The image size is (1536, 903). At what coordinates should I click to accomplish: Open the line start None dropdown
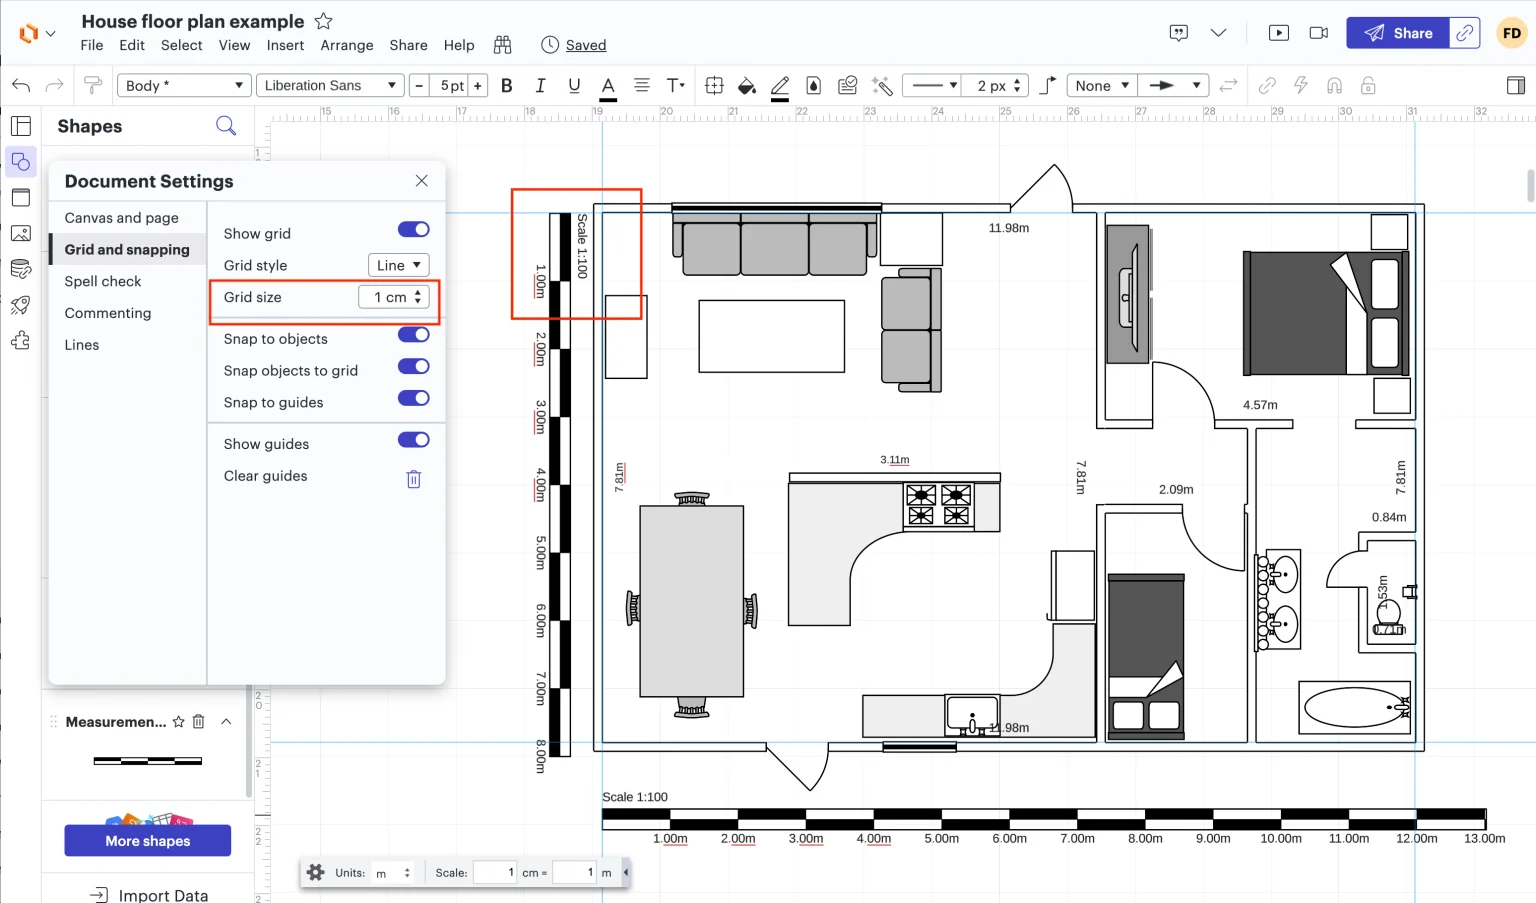[1103, 86]
